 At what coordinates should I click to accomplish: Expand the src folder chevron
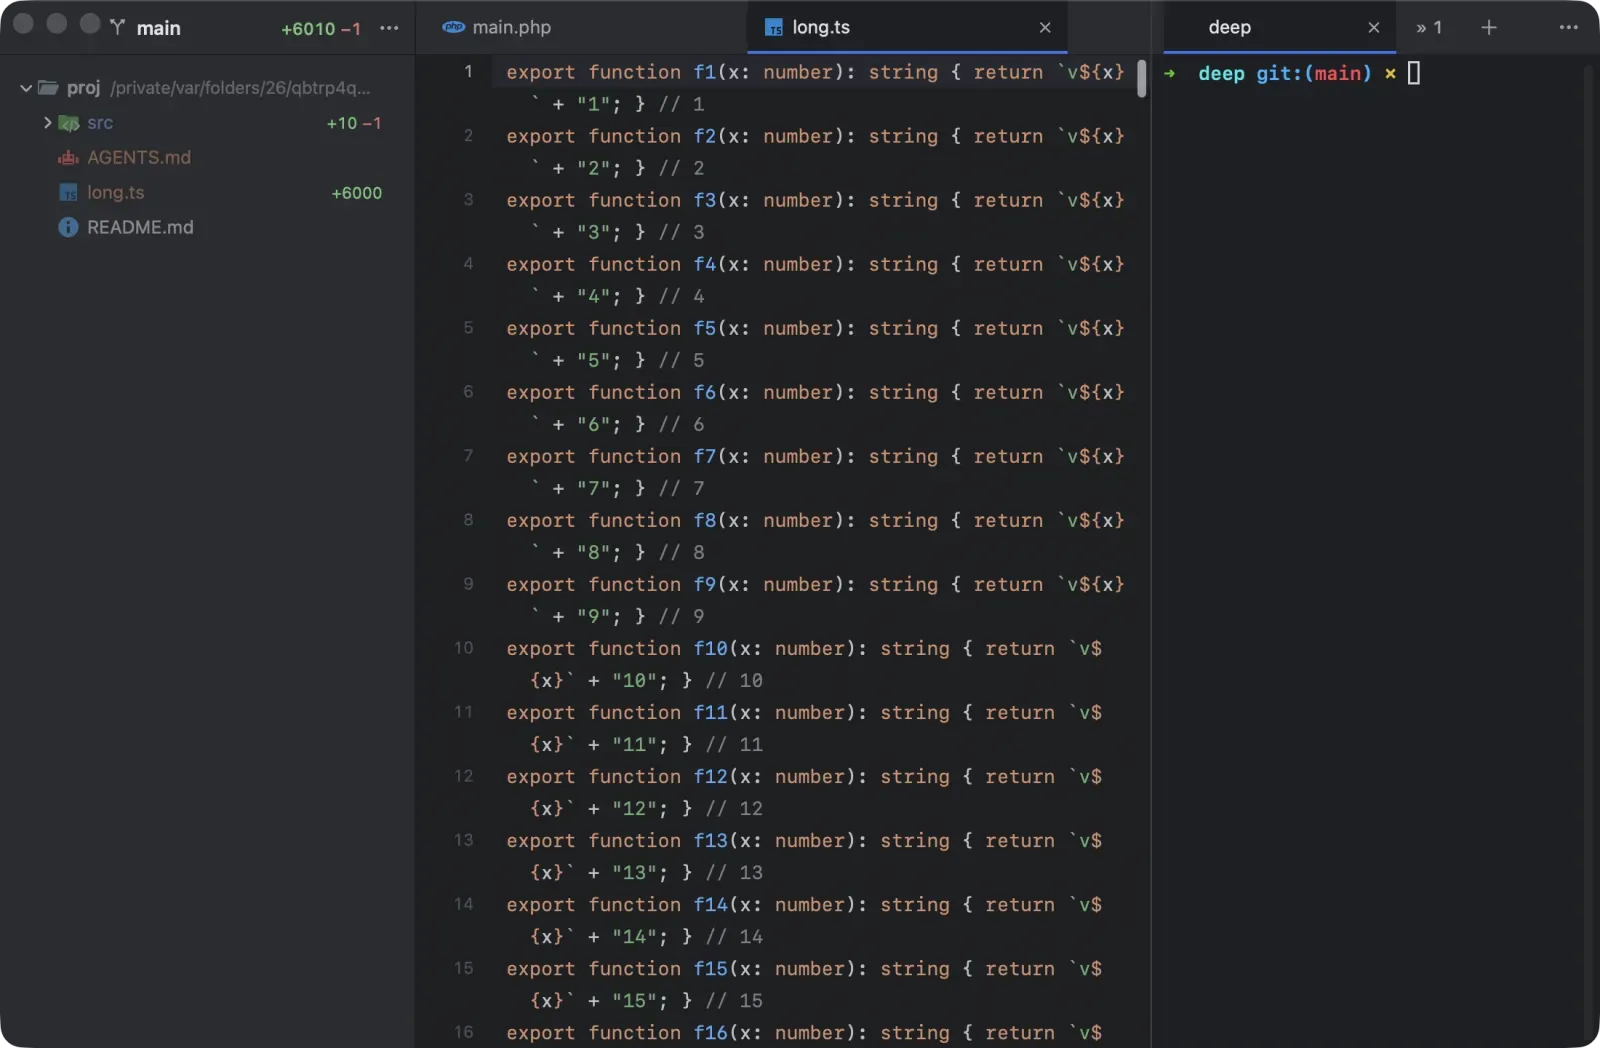pyautogui.click(x=47, y=122)
